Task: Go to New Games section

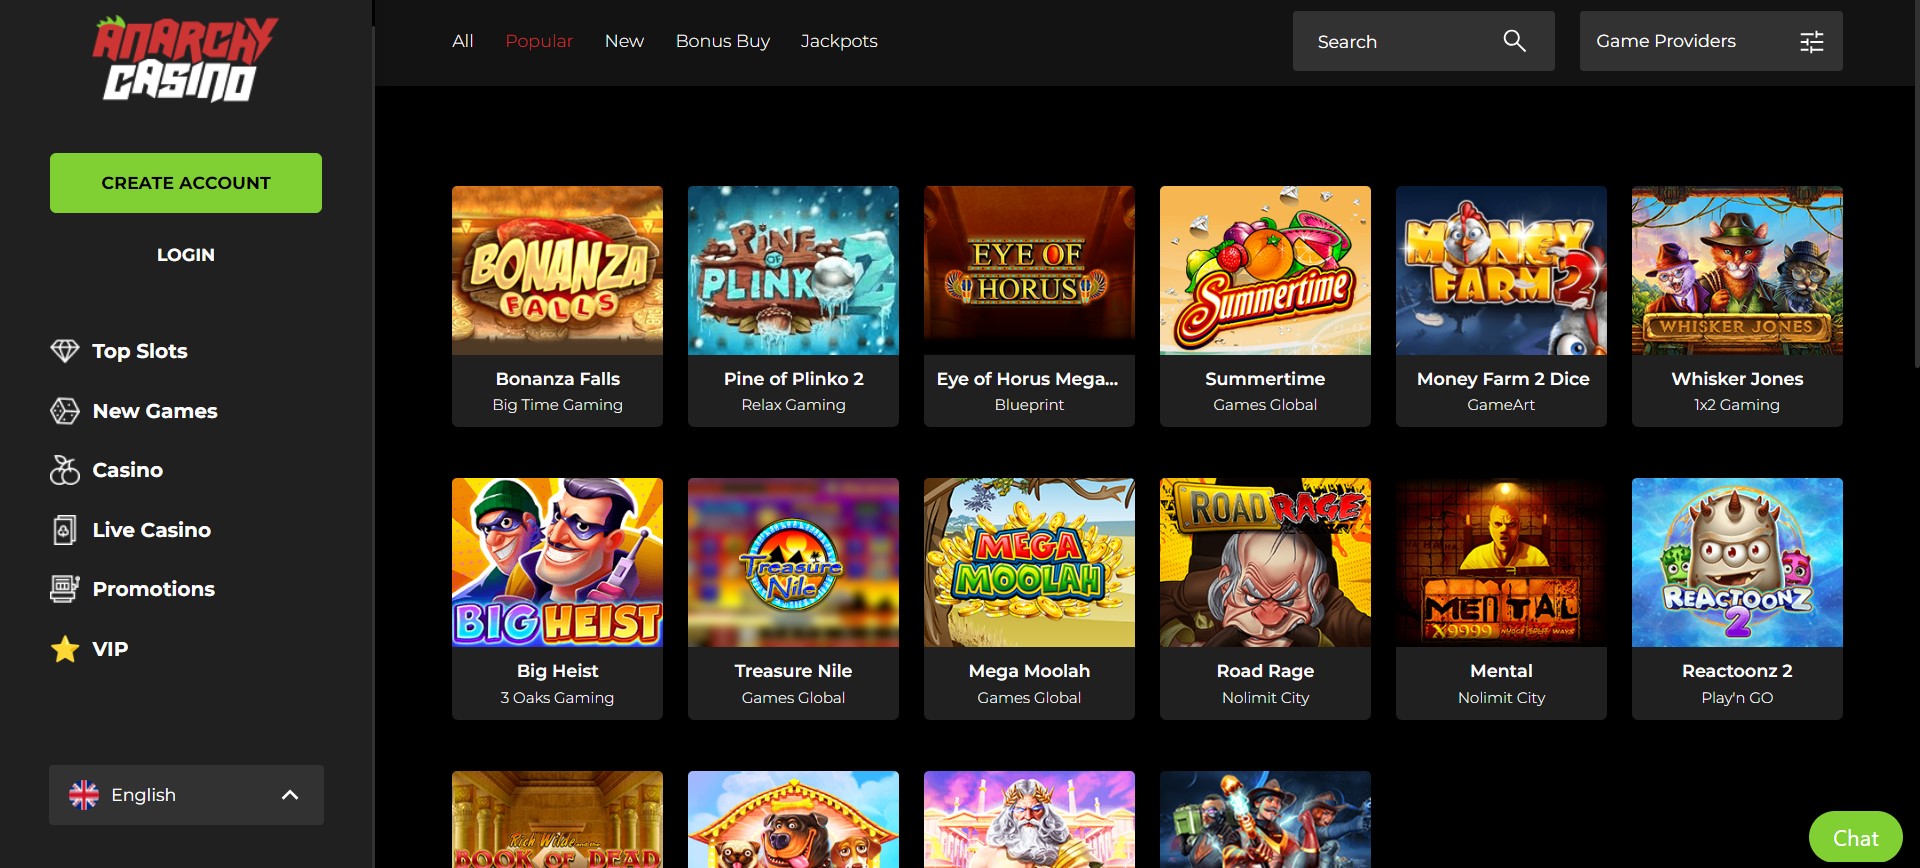Action: coord(155,411)
